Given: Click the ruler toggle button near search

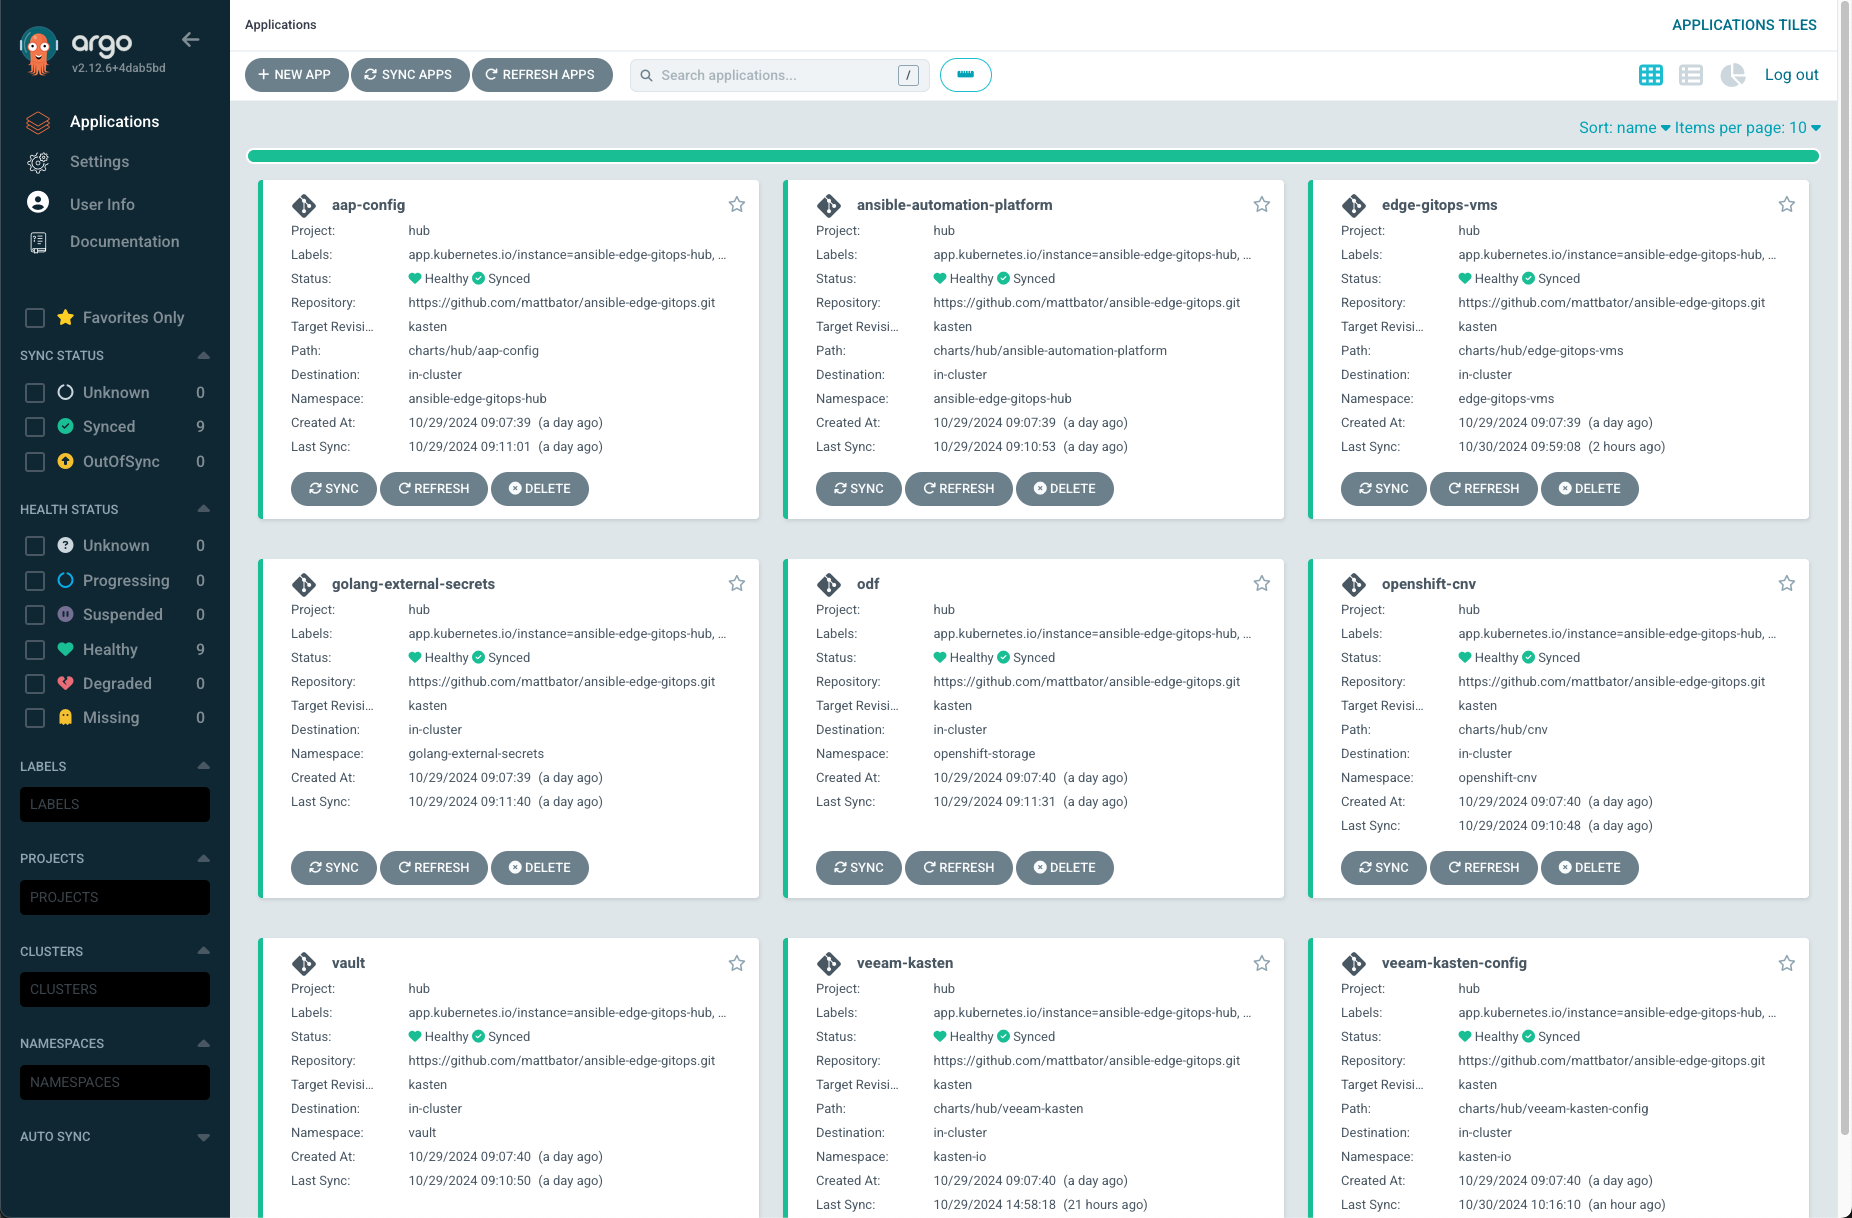Looking at the screenshot, I should (x=966, y=75).
